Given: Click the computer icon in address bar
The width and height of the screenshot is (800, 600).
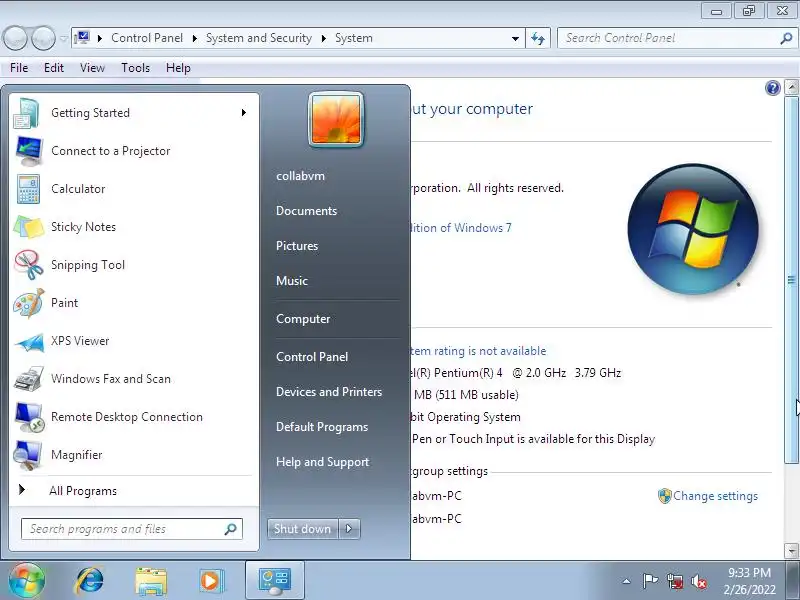Looking at the screenshot, I should point(82,38).
